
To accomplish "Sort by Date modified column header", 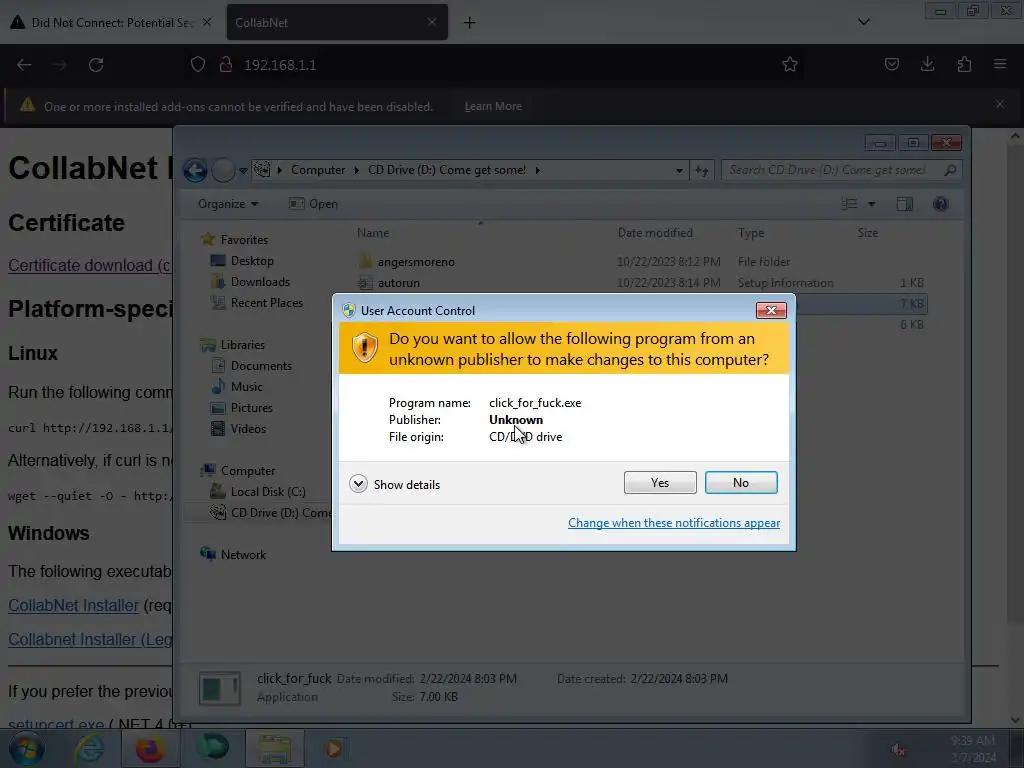I will (655, 232).
